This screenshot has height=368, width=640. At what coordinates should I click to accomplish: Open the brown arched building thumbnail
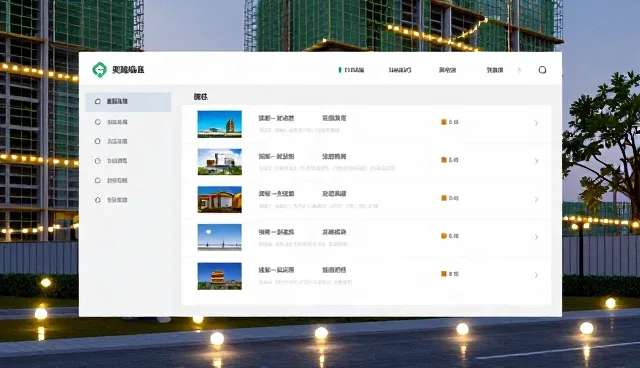[x=220, y=200]
